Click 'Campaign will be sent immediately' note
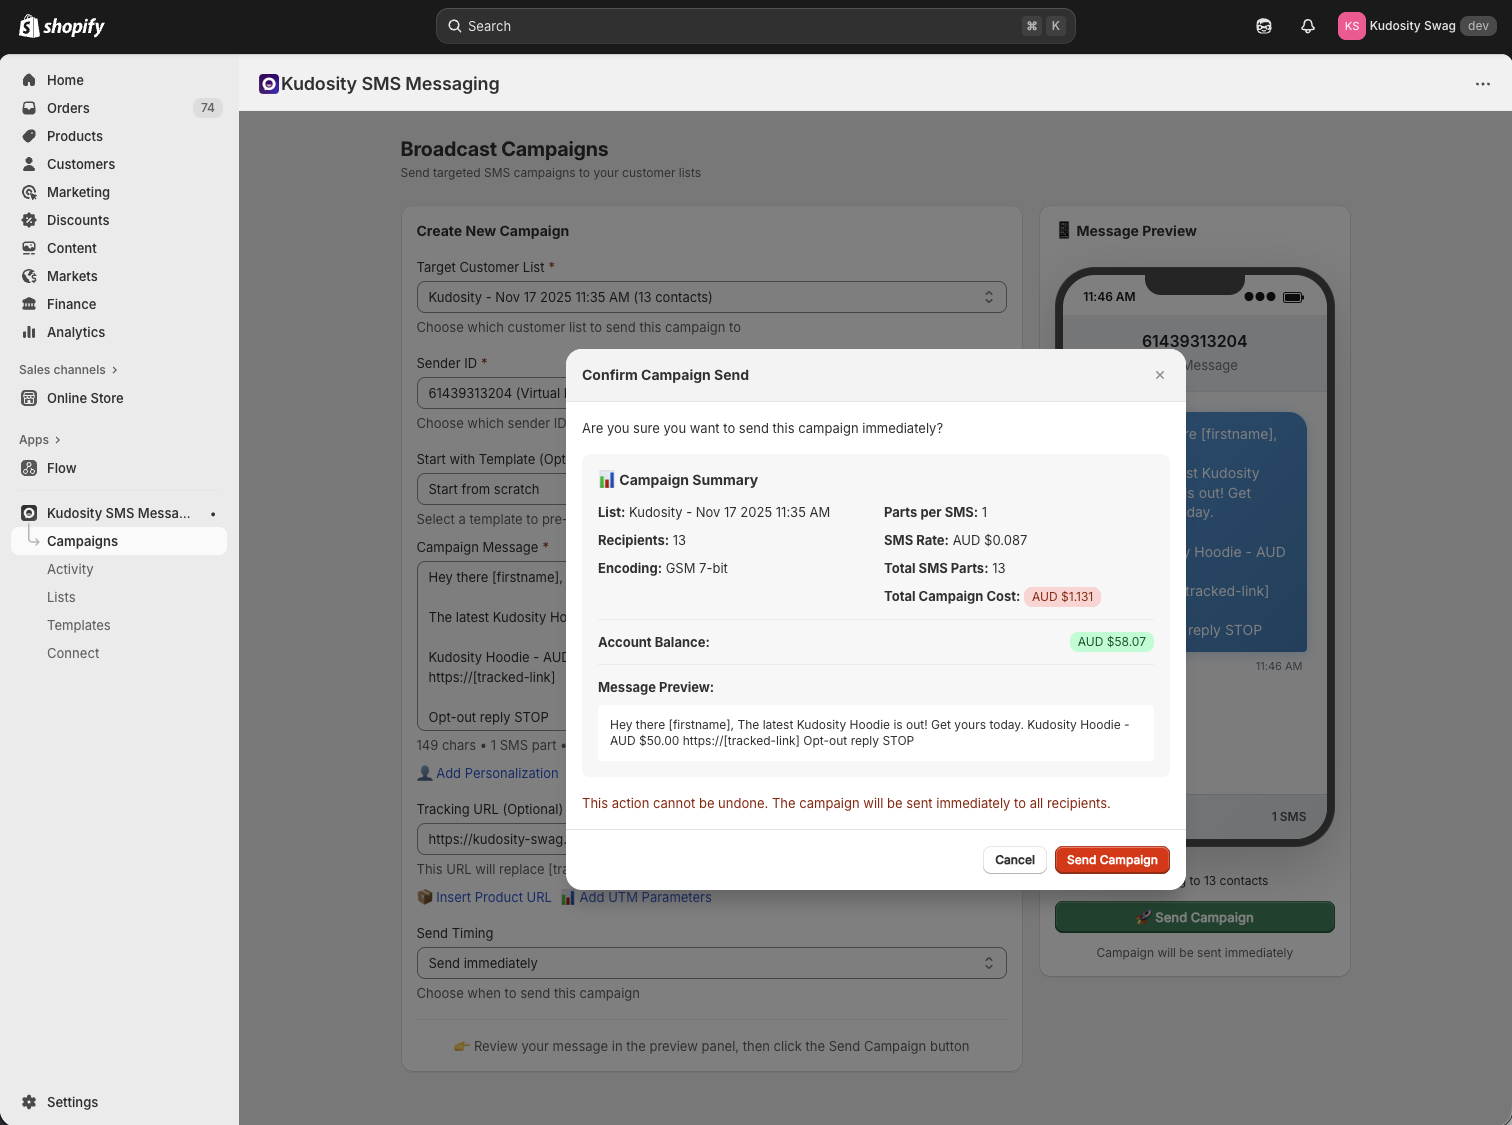The width and height of the screenshot is (1512, 1125). pos(1195,953)
